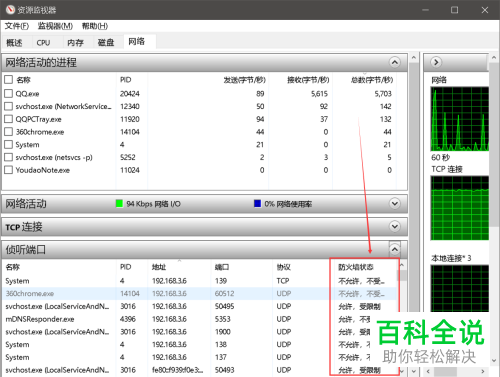Check the svchost.exe (netsvcs -p) checkbox
The height and width of the screenshot is (377, 500).
(x=8, y=157)
